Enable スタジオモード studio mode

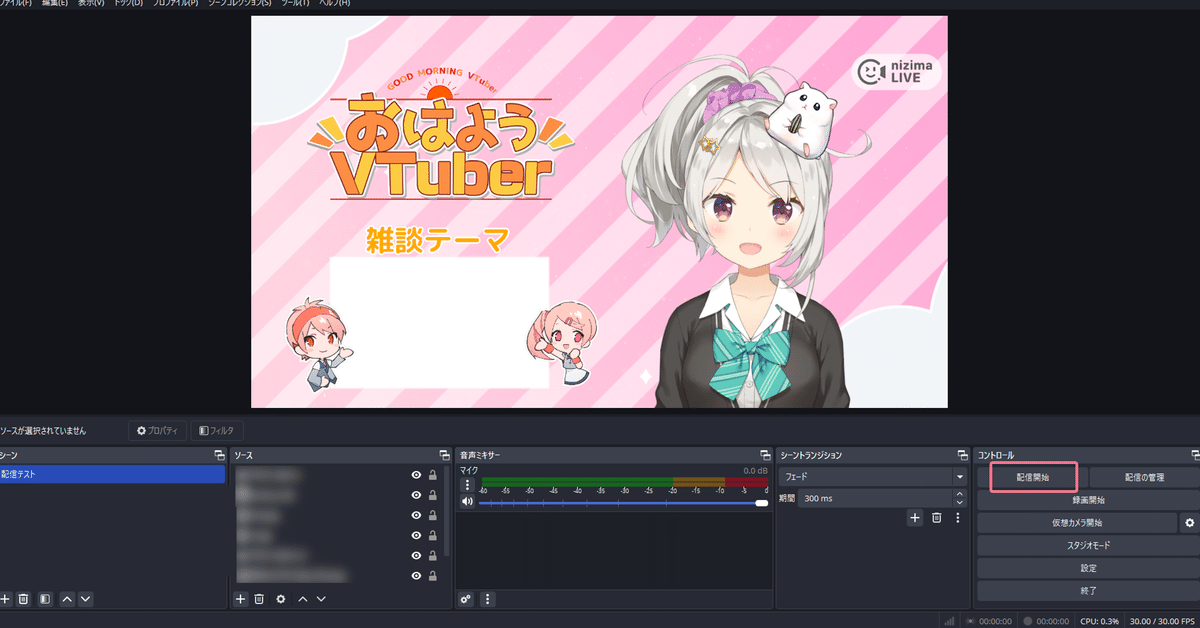coord(1087,545)
